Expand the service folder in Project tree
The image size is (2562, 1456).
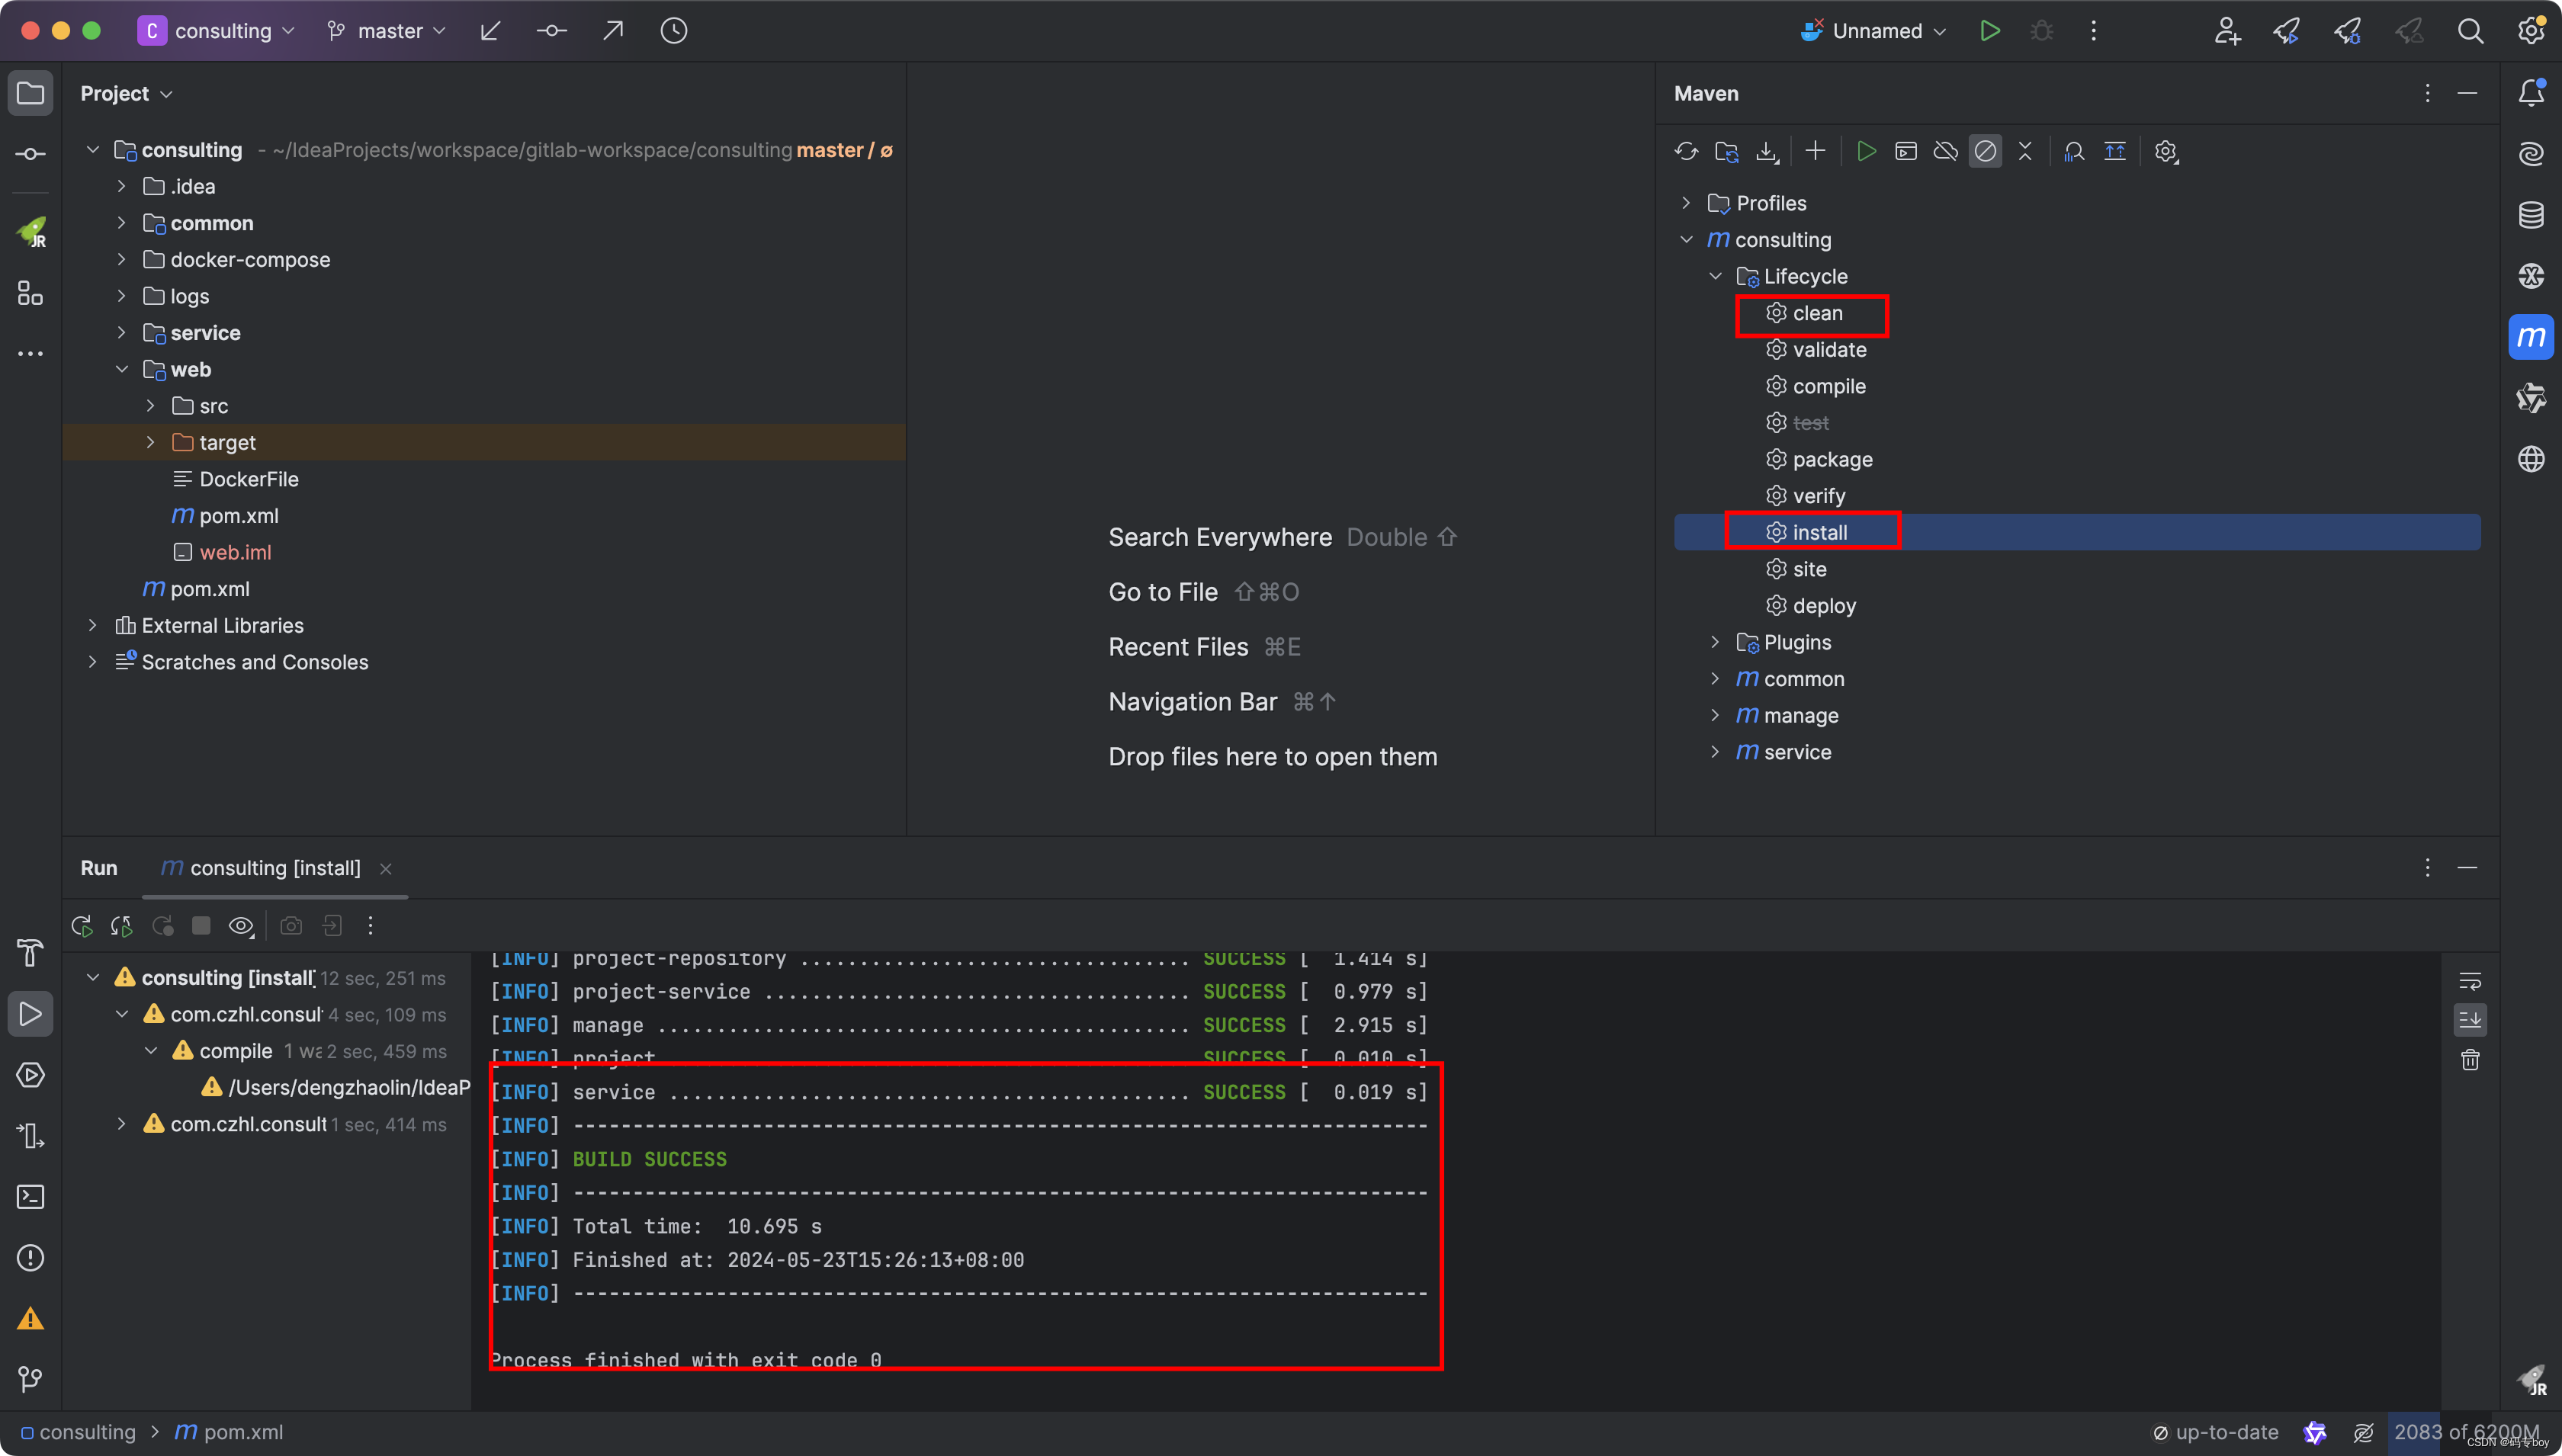[121, 332]
